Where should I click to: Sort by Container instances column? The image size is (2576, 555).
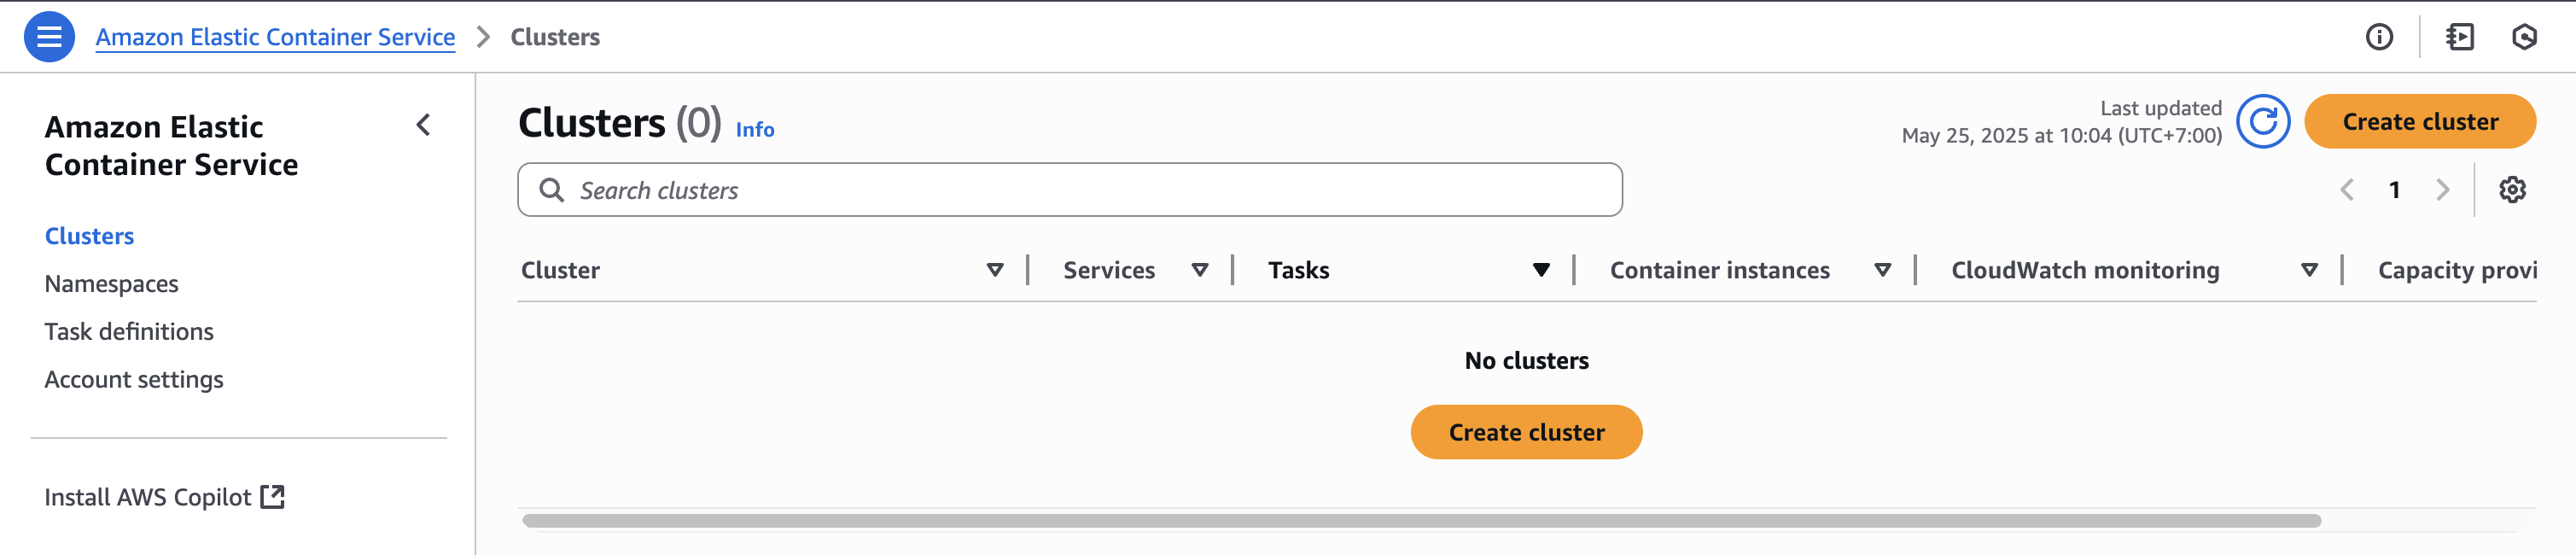pos(1882,270)
